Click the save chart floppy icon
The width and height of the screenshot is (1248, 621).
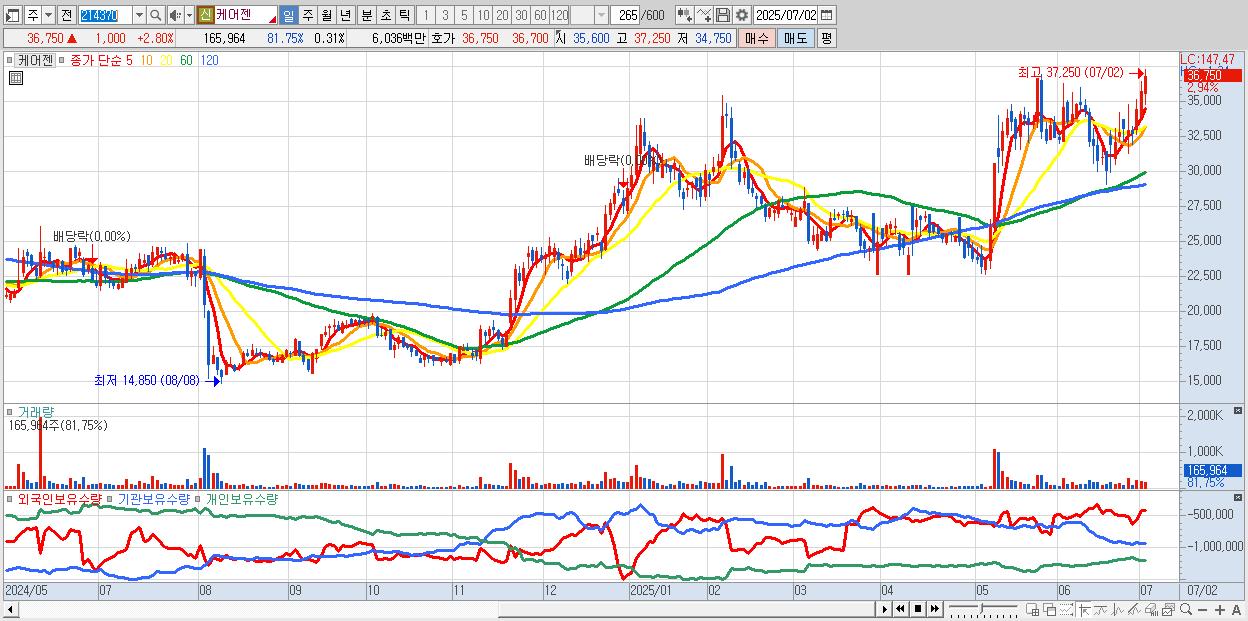(x=722, y=15)
